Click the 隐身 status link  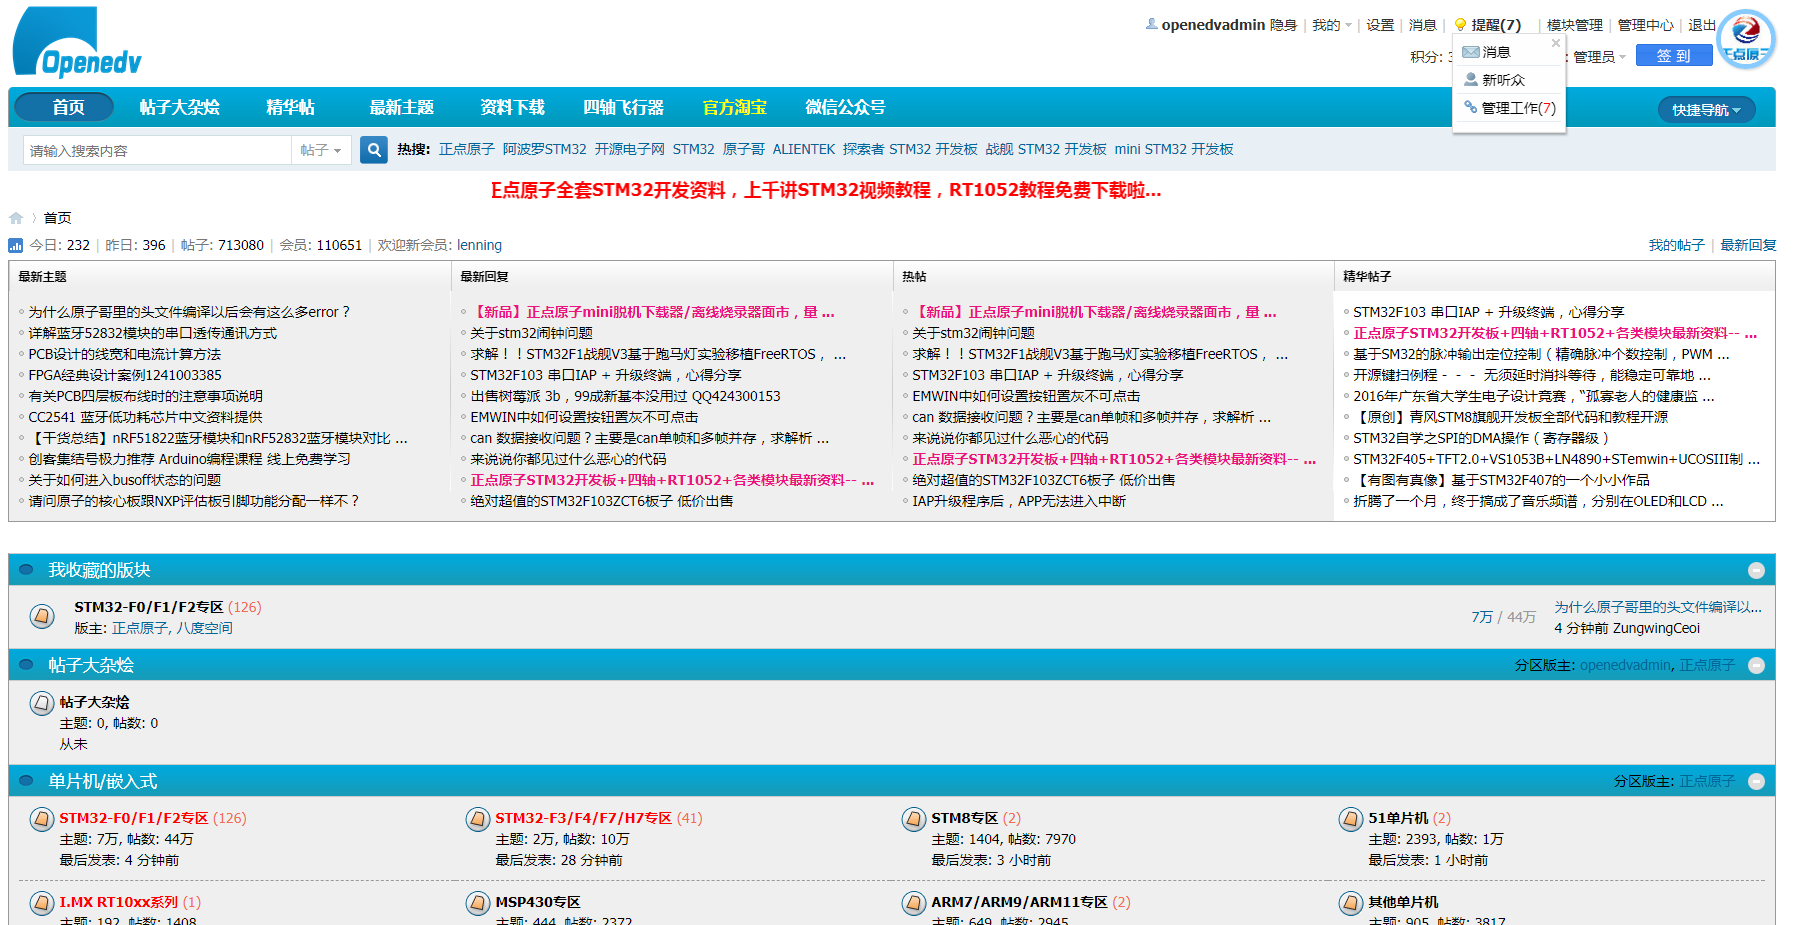point(1283,25)
